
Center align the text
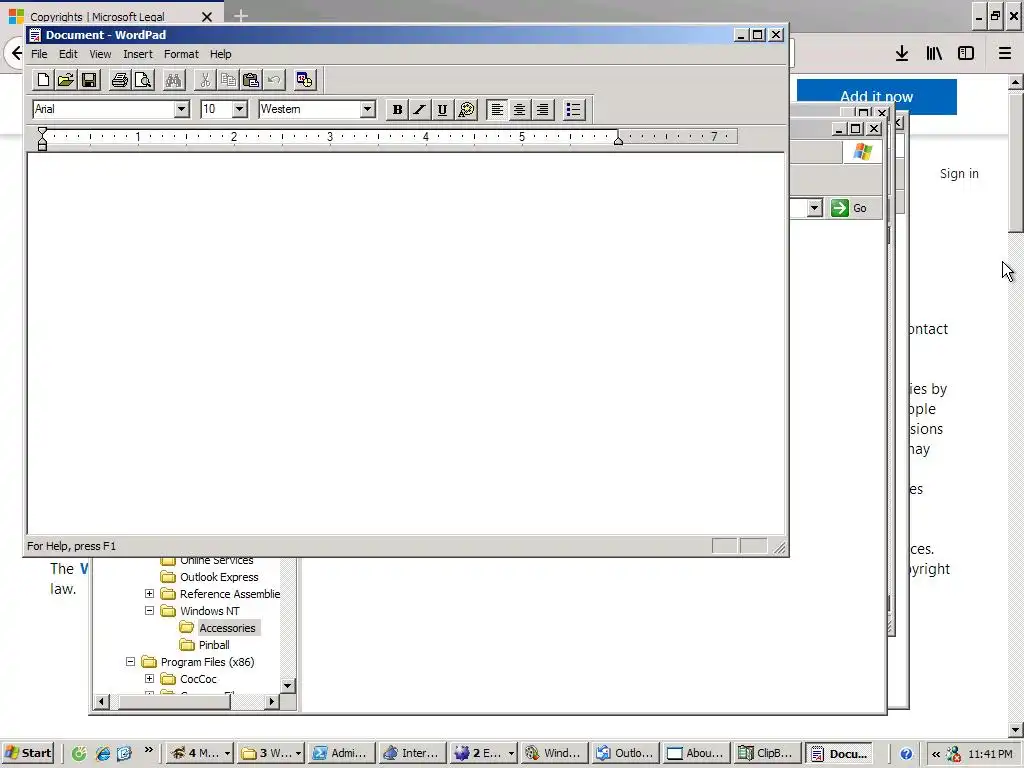click(519, 110)
